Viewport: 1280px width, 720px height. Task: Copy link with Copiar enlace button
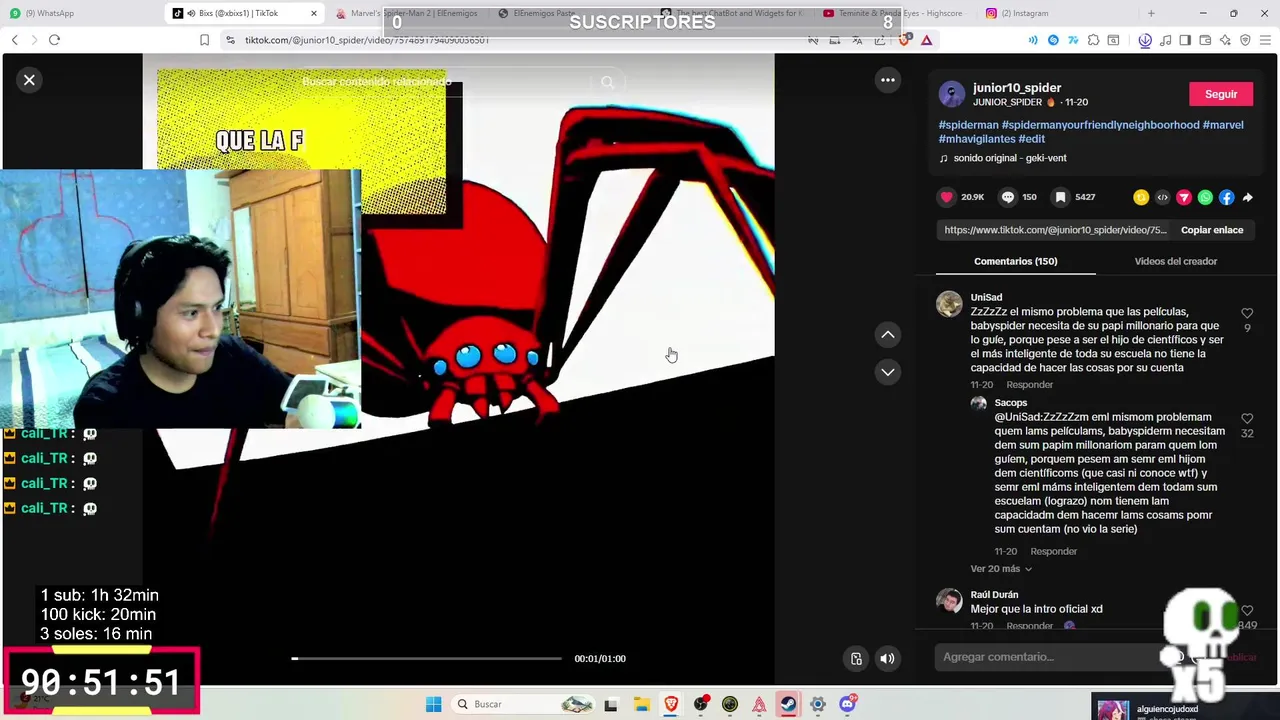(x=1212, y=230)
